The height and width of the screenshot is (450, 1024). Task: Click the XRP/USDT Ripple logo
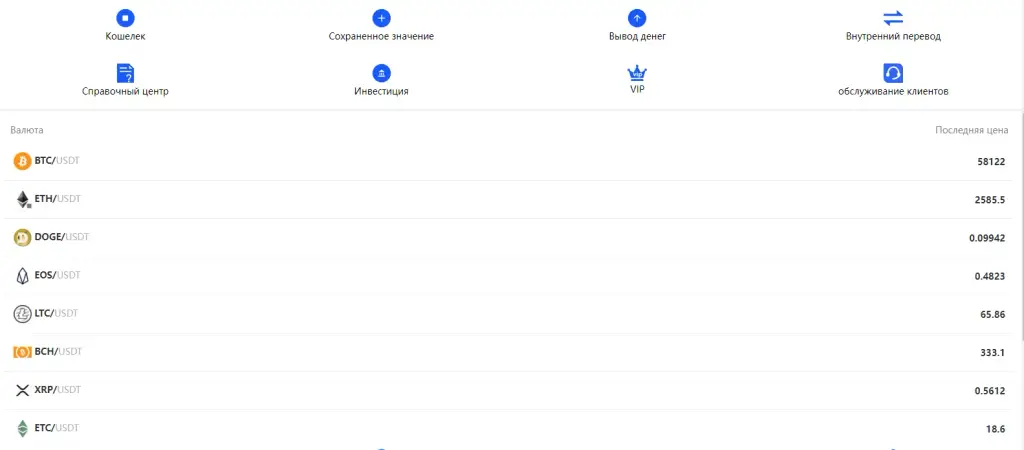(x=22, y=391)
